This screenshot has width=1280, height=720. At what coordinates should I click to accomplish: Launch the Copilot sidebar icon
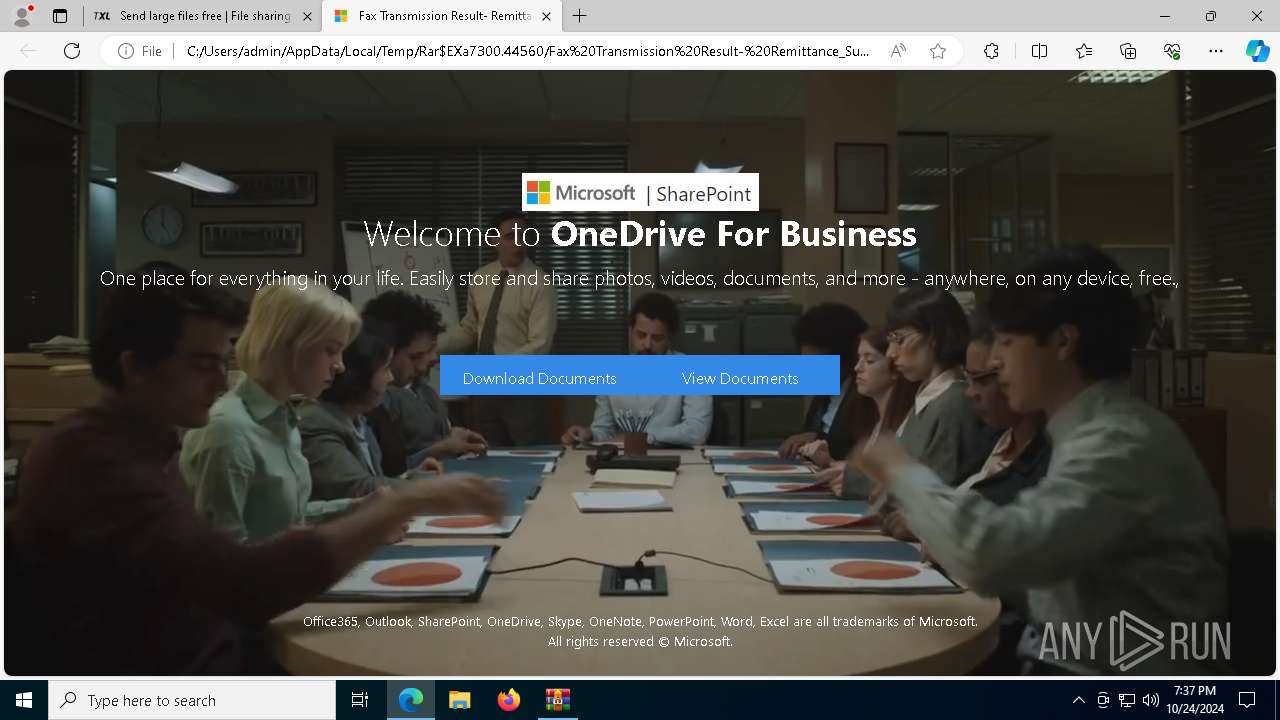pos(1257,51)
